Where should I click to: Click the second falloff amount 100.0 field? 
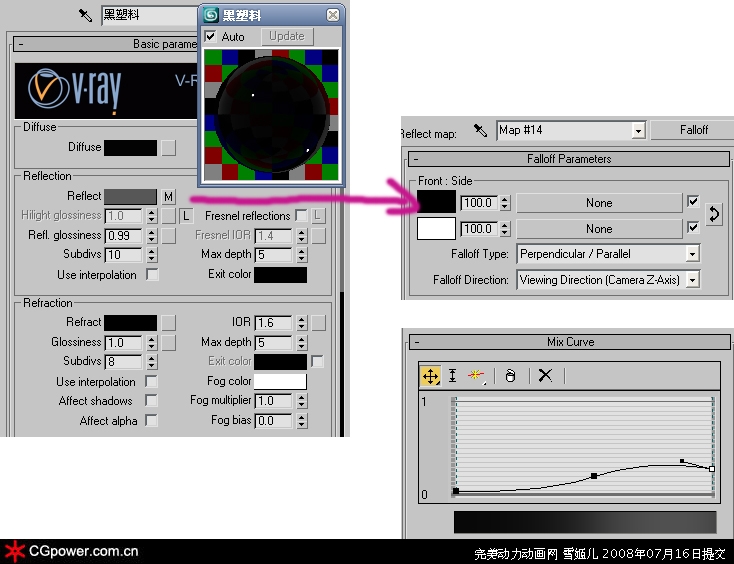pos(479,229)
